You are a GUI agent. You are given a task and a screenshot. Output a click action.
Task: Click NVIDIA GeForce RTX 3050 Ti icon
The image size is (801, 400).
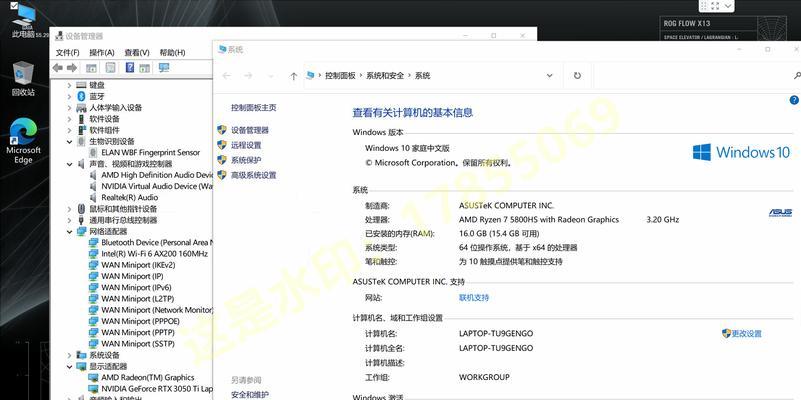point(93,389)
